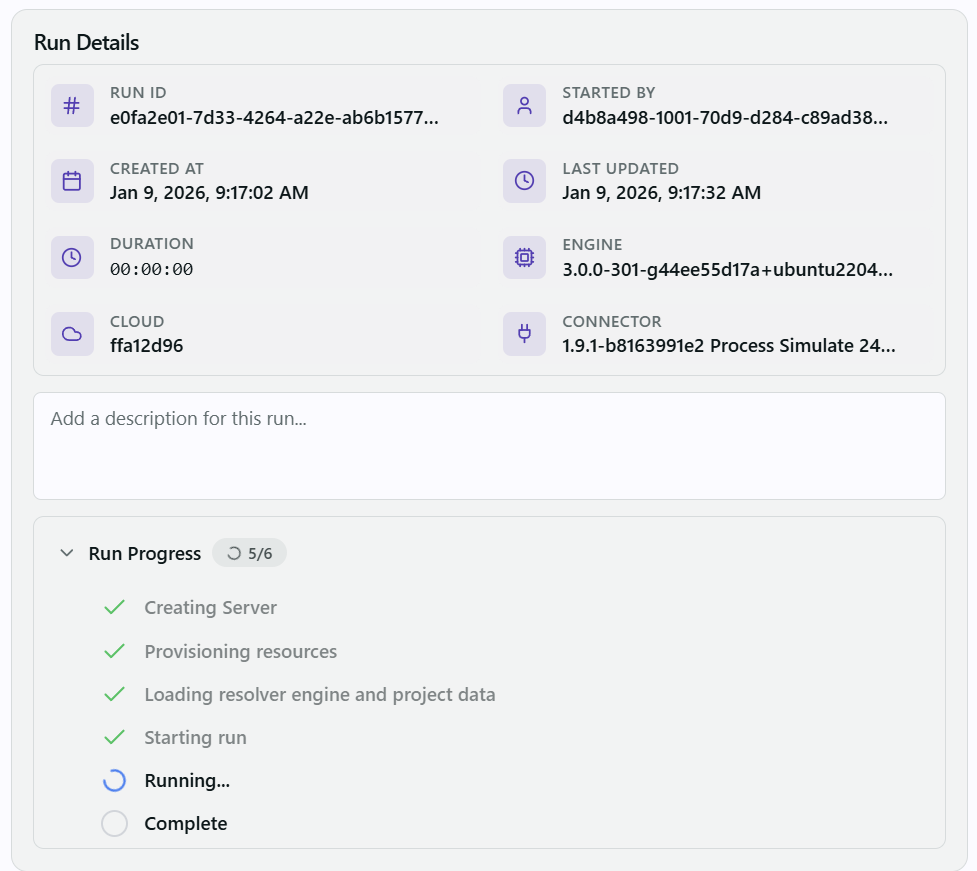Click the person icon for Started By
This screenshot has height=871, width=977.
[524, 105]
